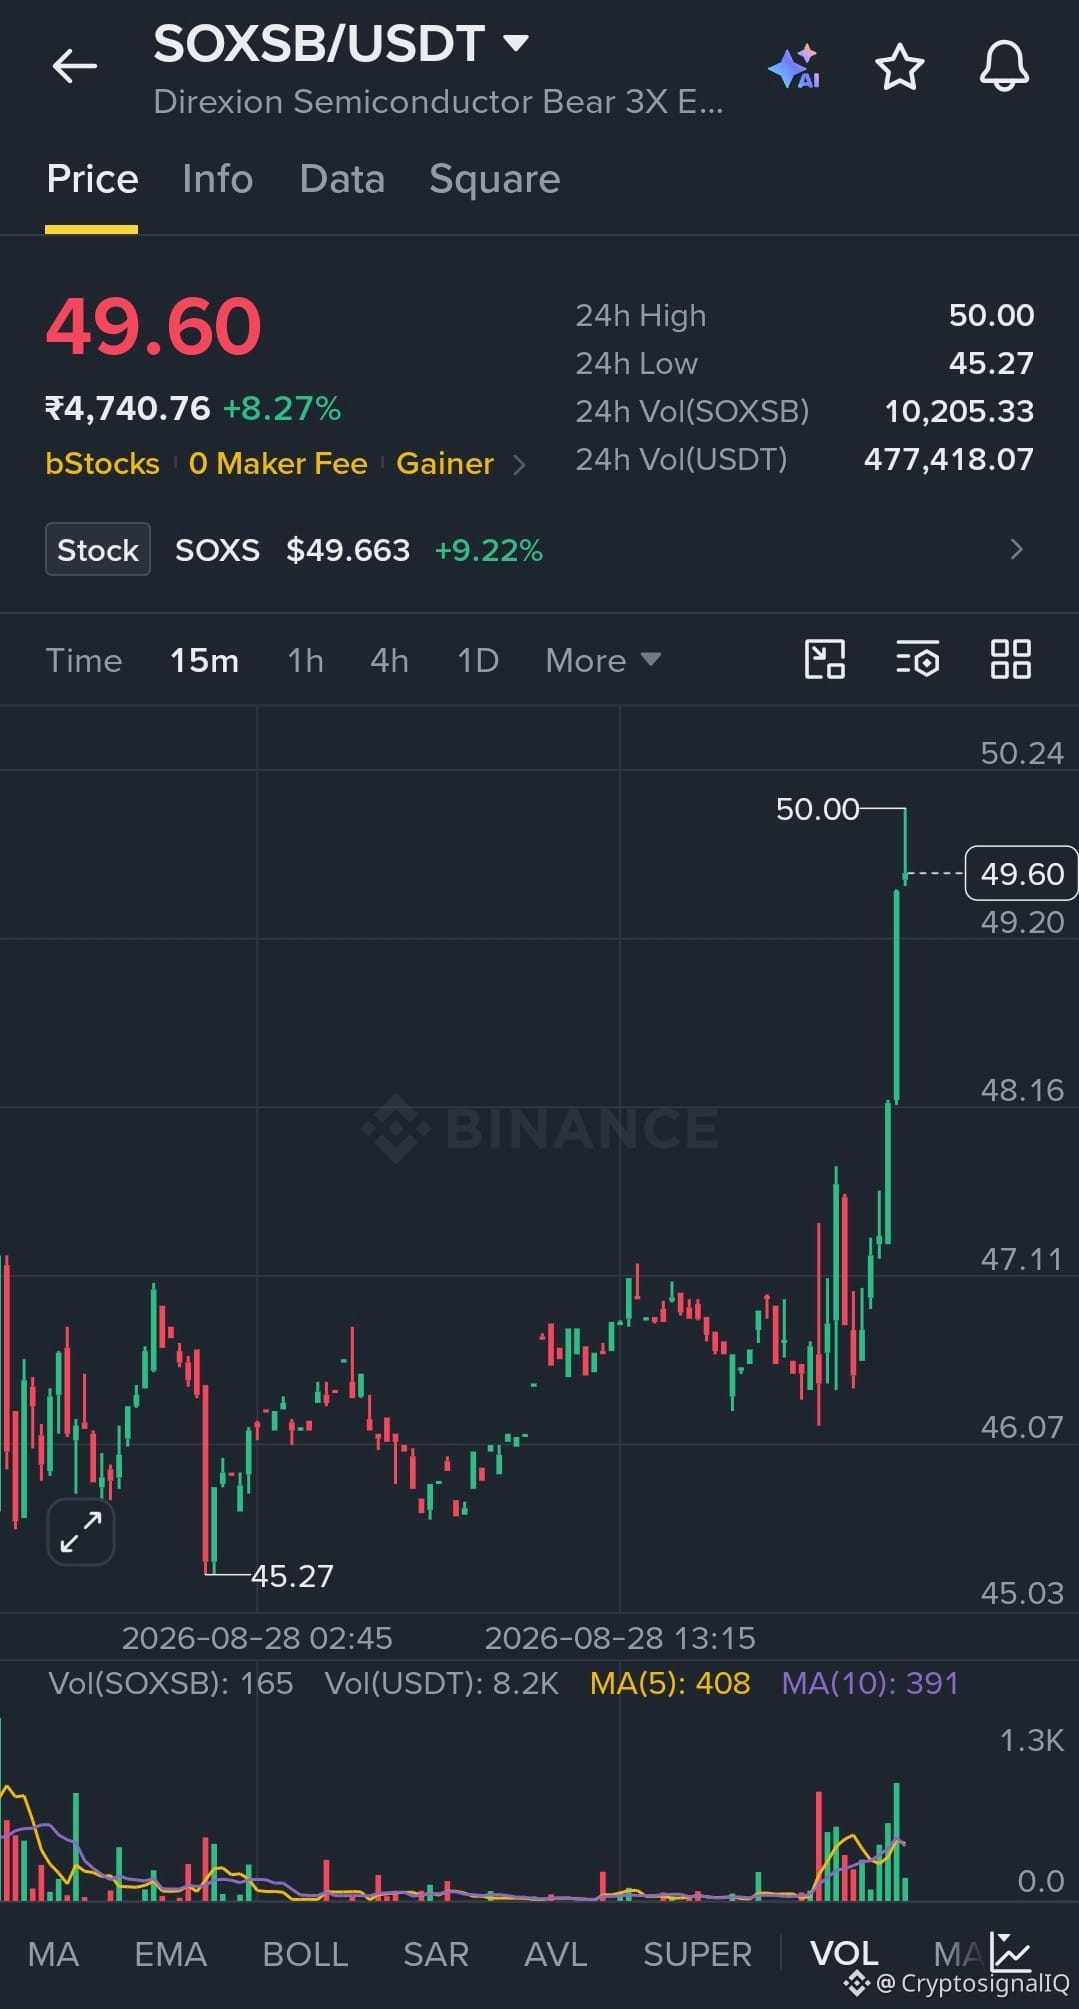Tap the 50.00 high marker on chart

817,809
